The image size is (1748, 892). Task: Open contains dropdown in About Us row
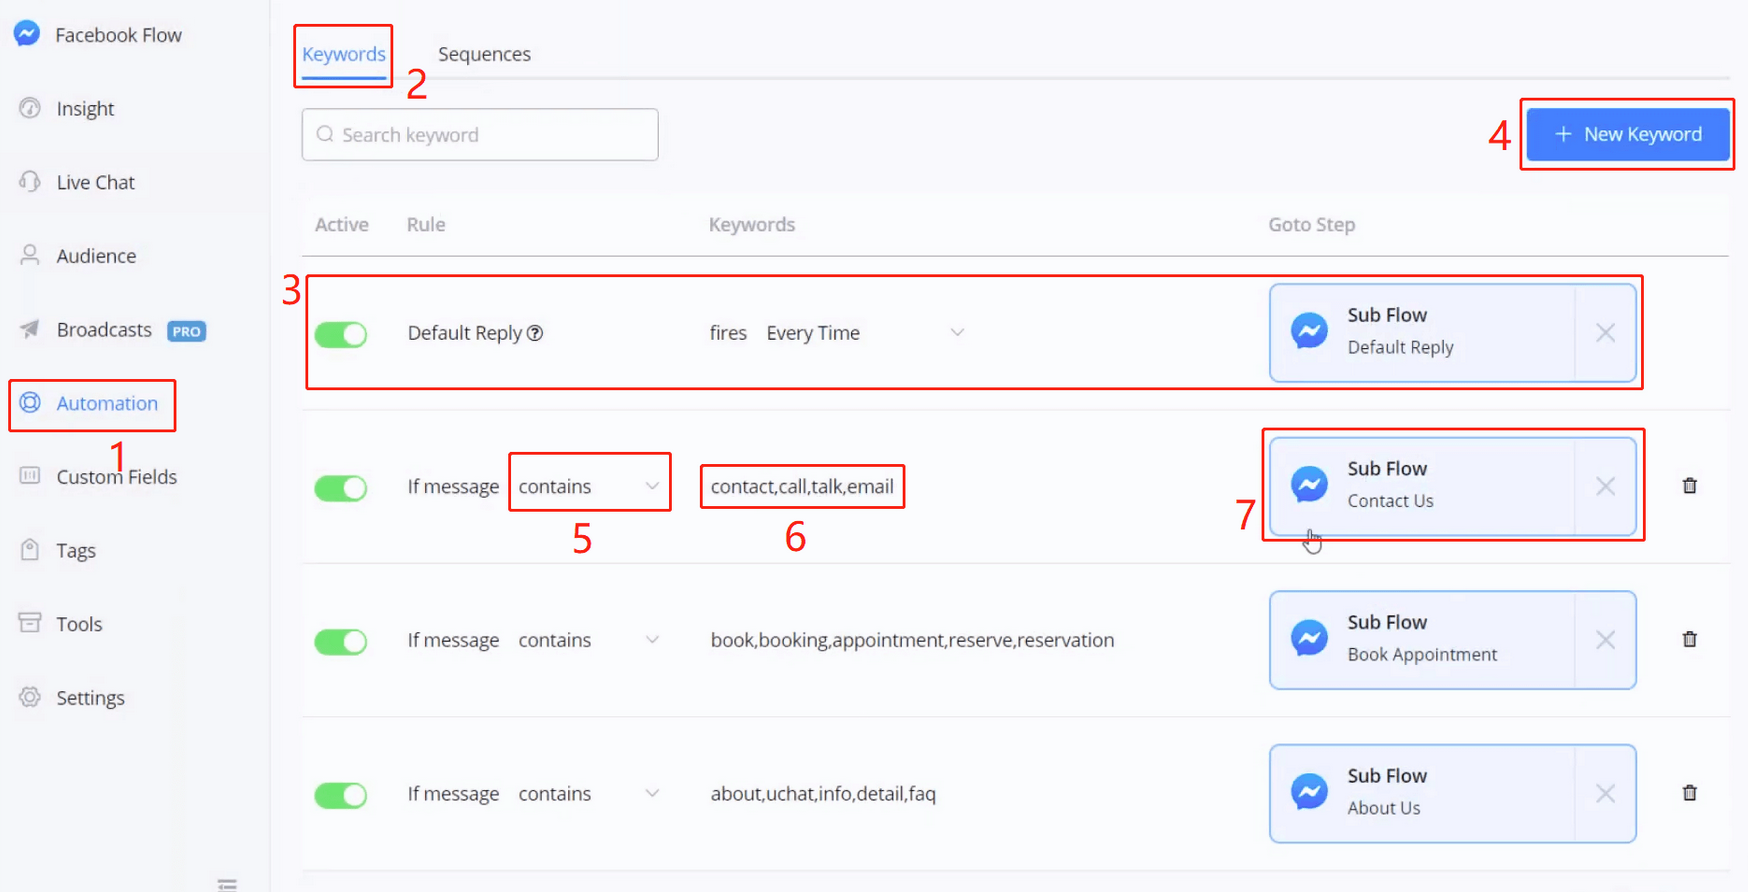tap(590, 794)
